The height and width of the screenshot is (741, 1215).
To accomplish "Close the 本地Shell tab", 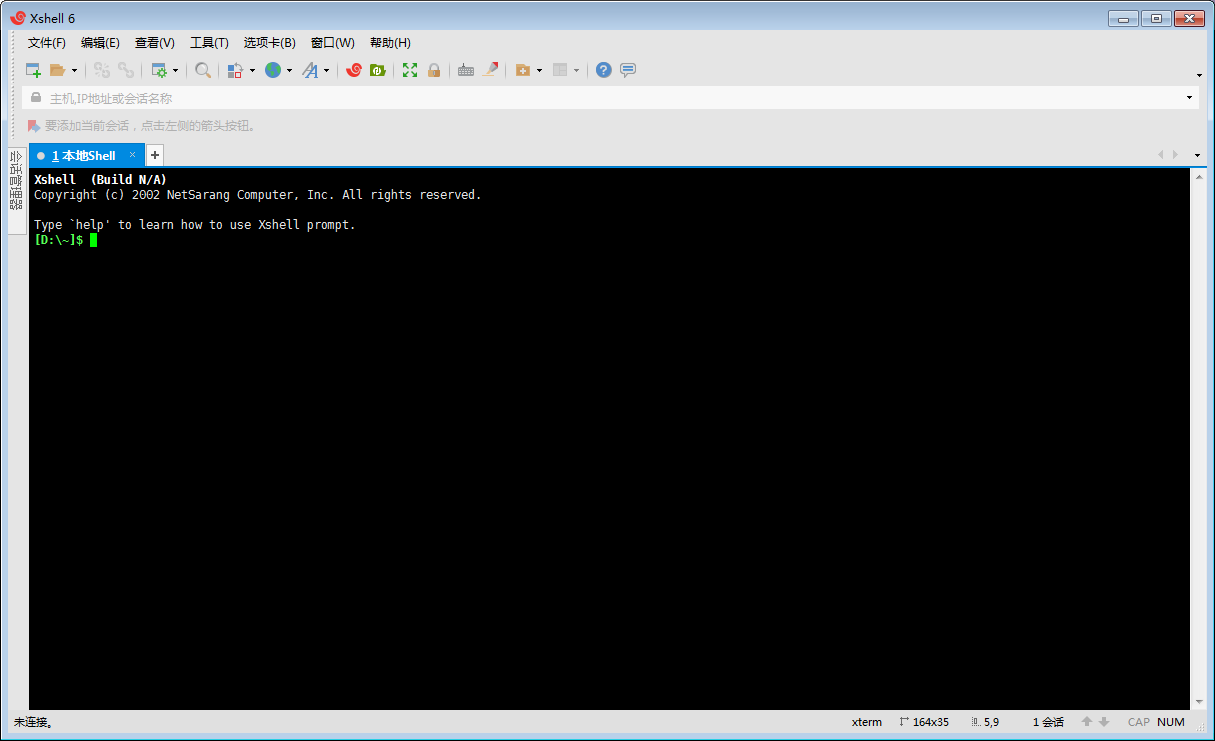I will (132, 155).
